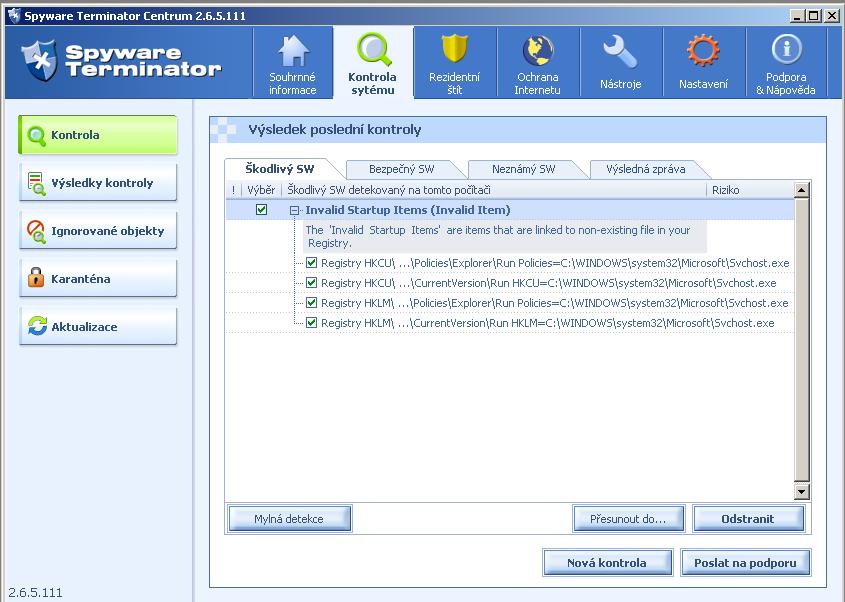Collapse Invalid Startup Items tree node
The height and width of the screenshot is (602, 845).
pyautogui.click(x=295, y=210)
